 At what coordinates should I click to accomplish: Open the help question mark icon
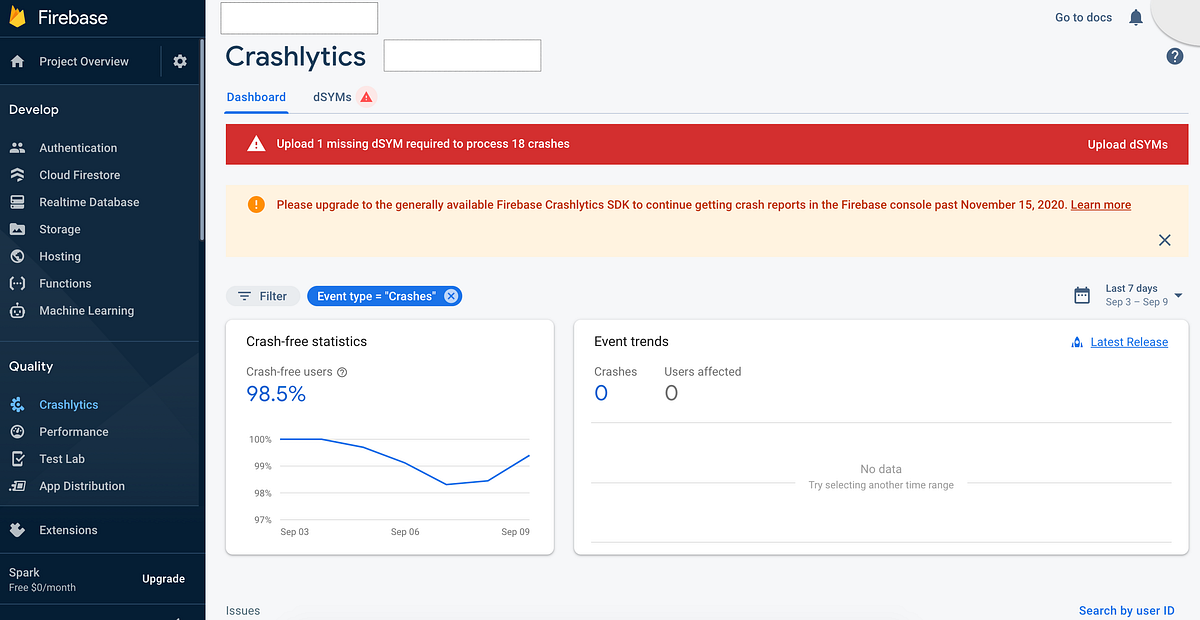(1175, 56)
